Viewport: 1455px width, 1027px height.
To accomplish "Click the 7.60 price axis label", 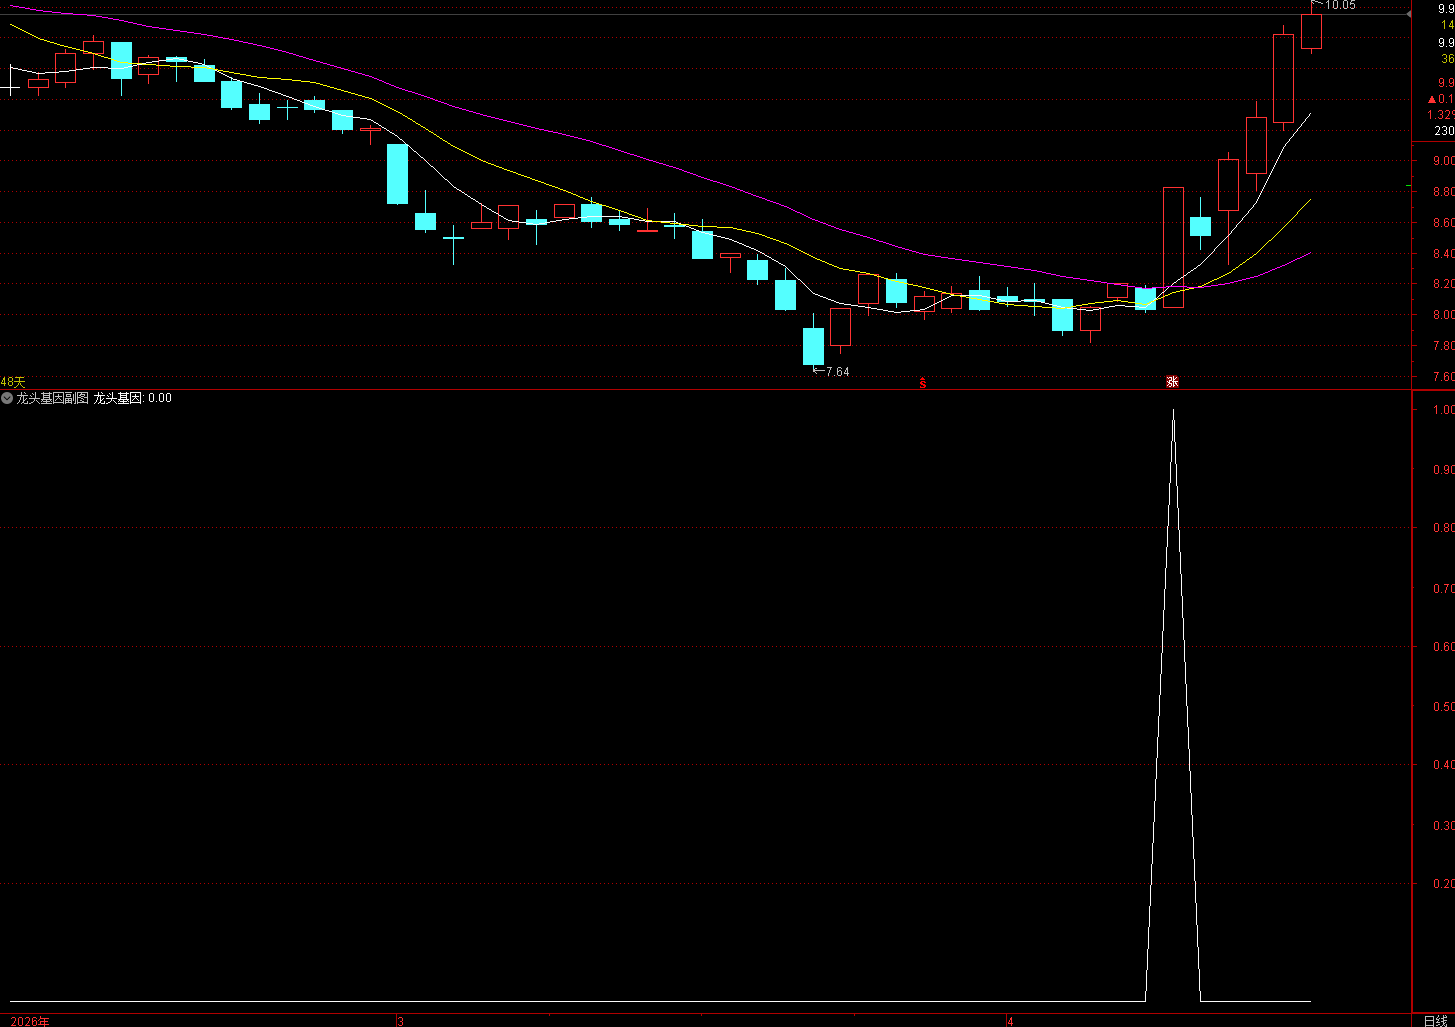I will (1443, 377).
